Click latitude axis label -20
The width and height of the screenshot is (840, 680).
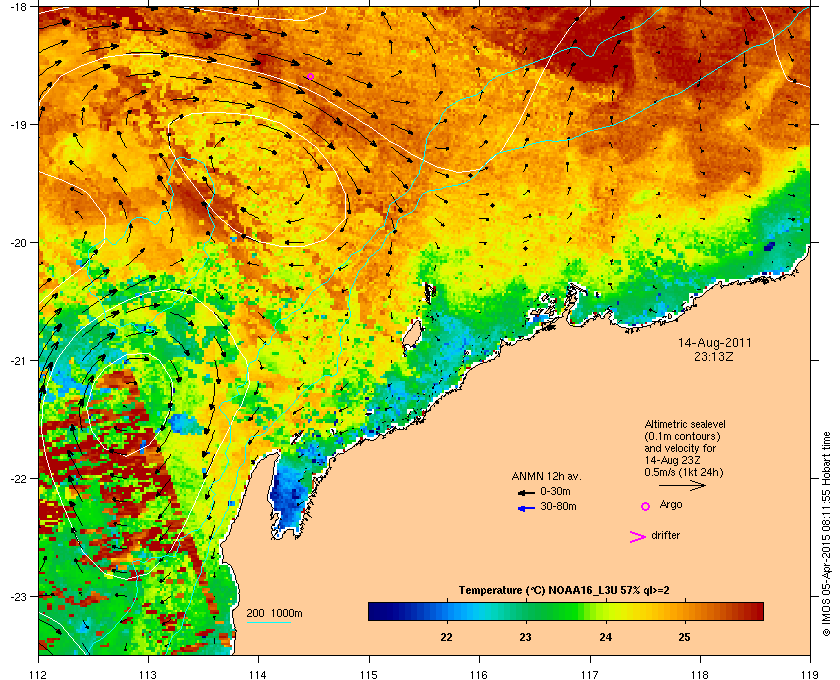point(18,243)
